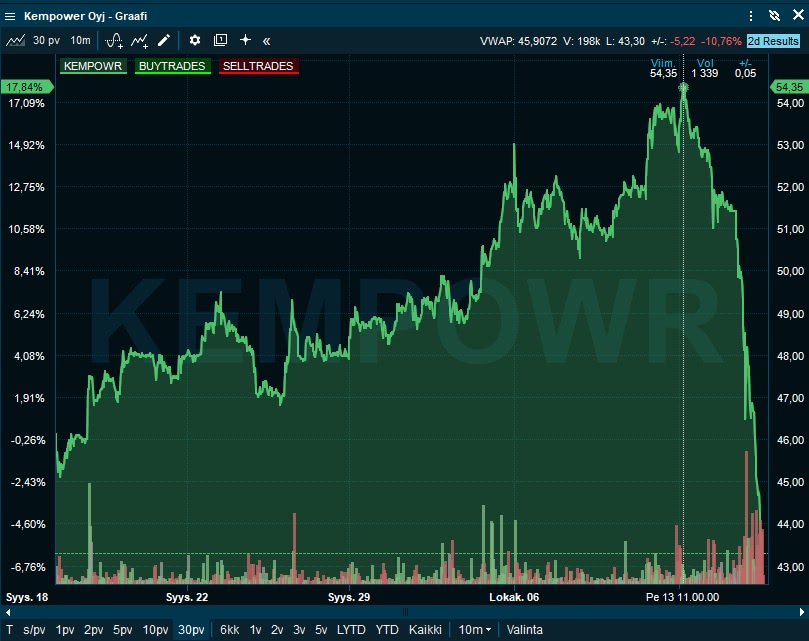Screen dimensions: 809x641
Task: Click the layout template icon in toolbar
Action: pyautogui.click(x=220, y=40)
